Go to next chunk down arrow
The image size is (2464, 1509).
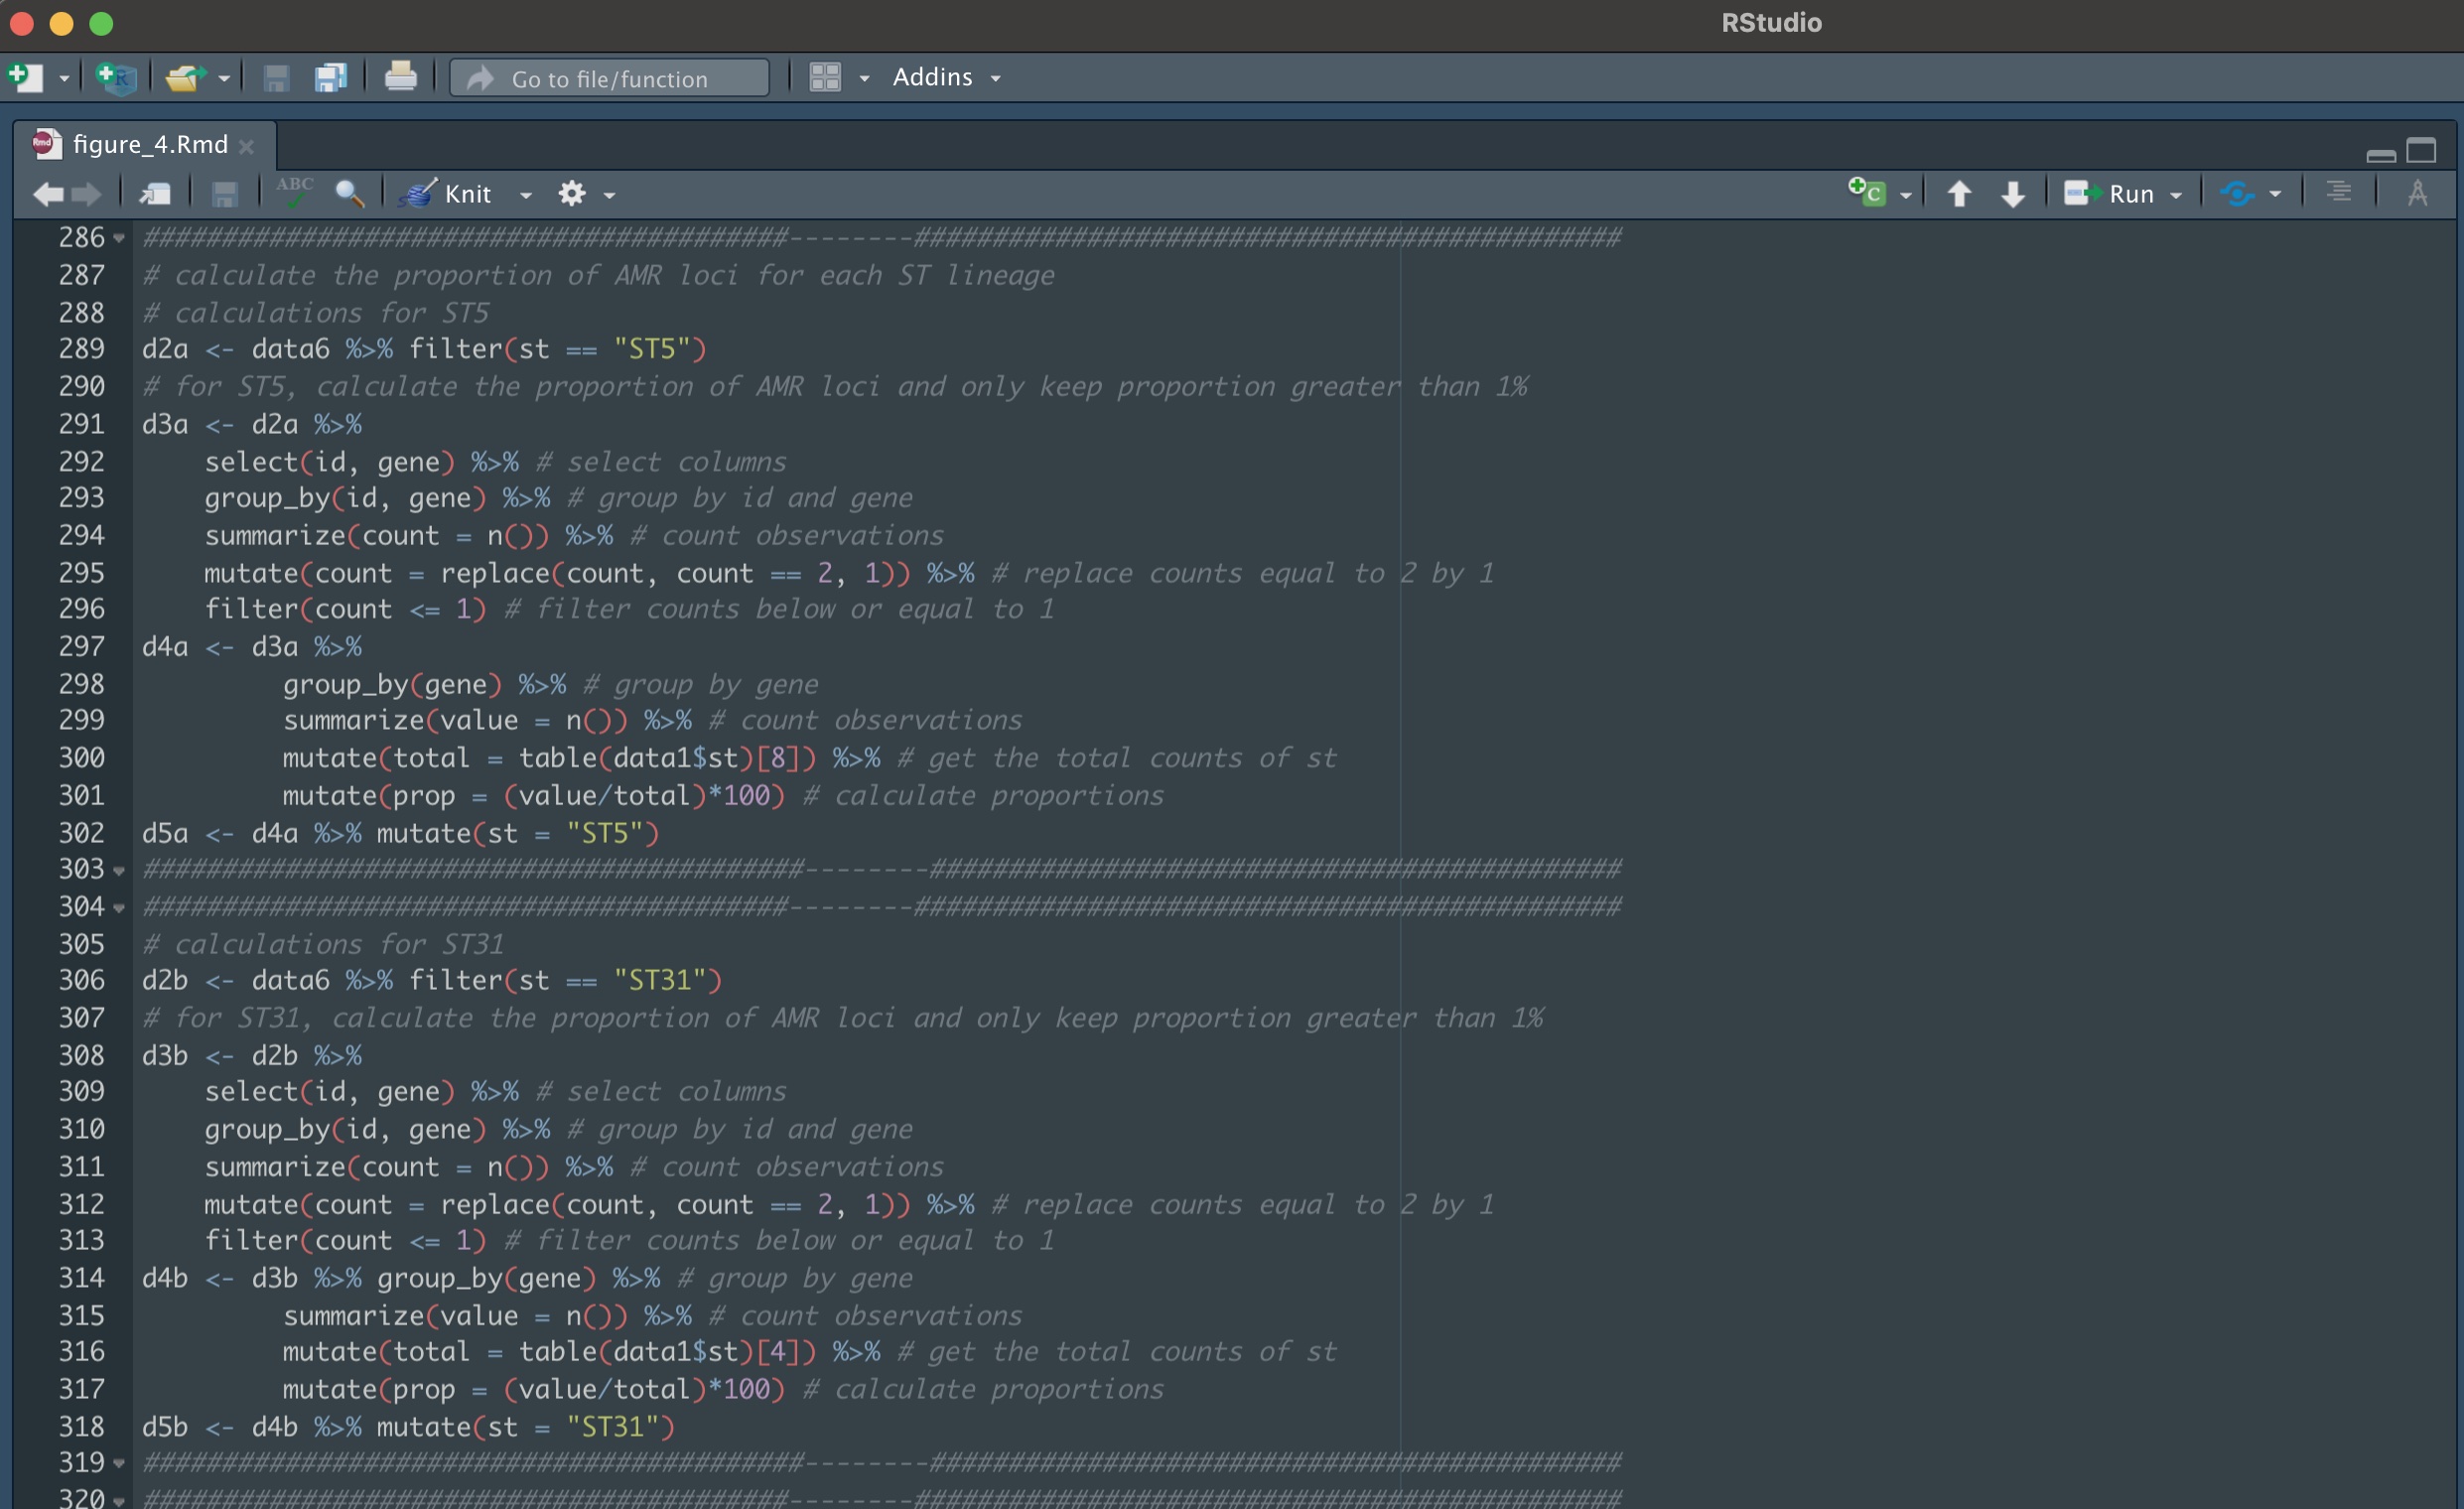[x=2013, y=193]
